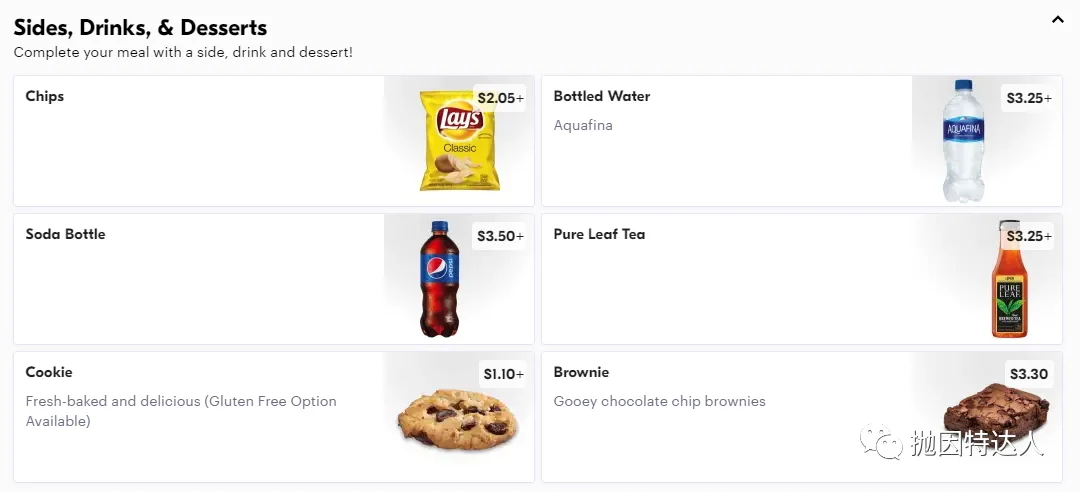Select the Aquafina water bottle image

963,141
